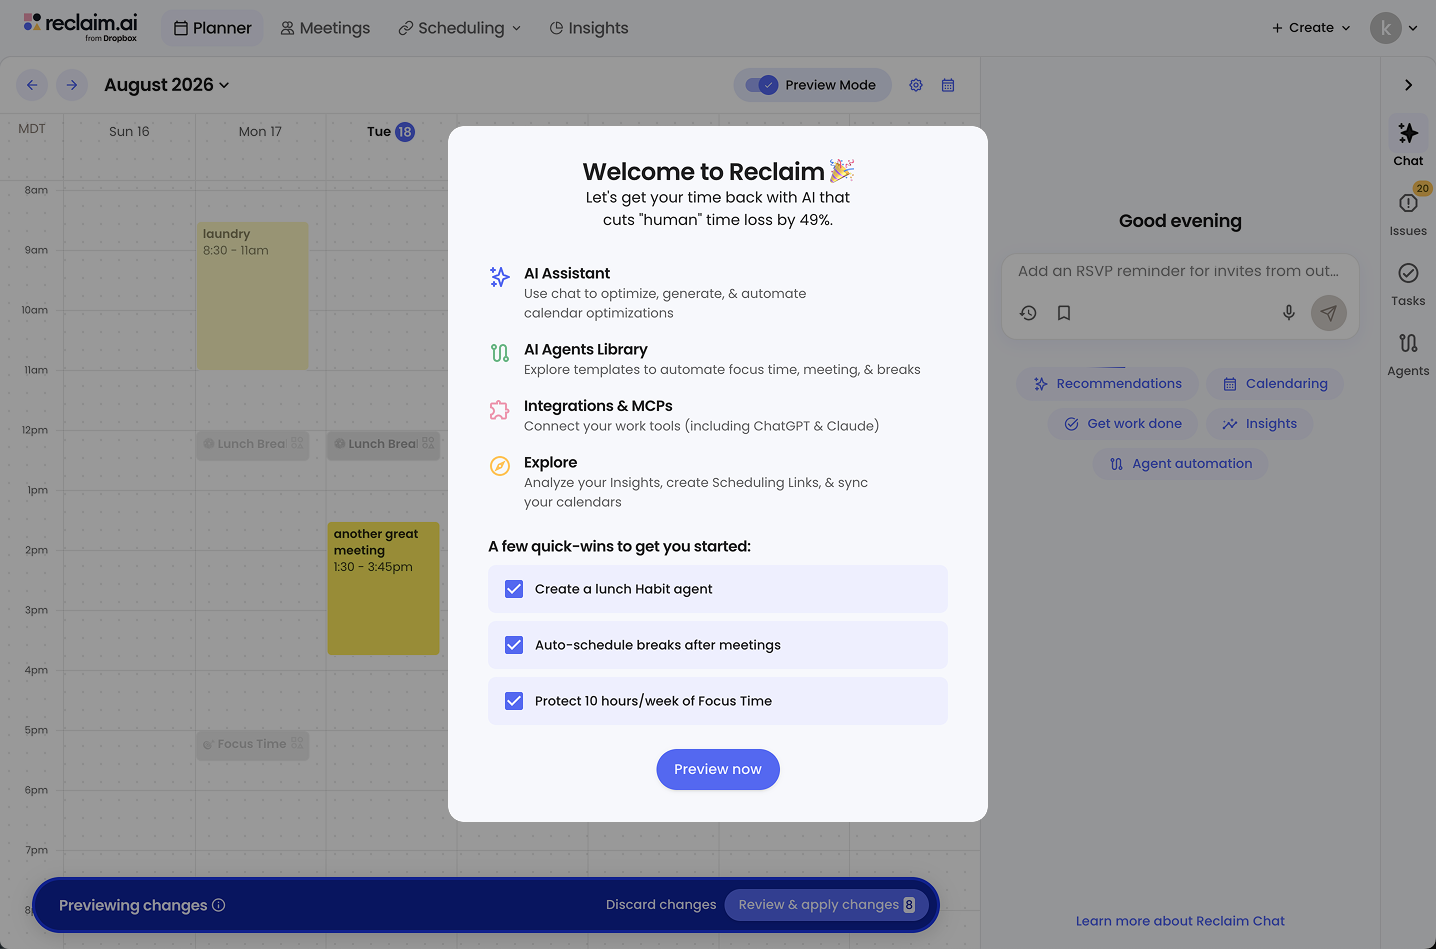Open the user avatar 'k'

1386,28
